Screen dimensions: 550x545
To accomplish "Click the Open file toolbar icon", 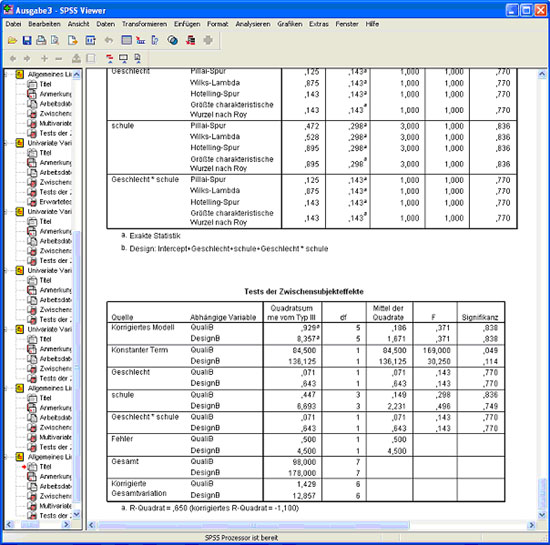I will pos(12,40).
